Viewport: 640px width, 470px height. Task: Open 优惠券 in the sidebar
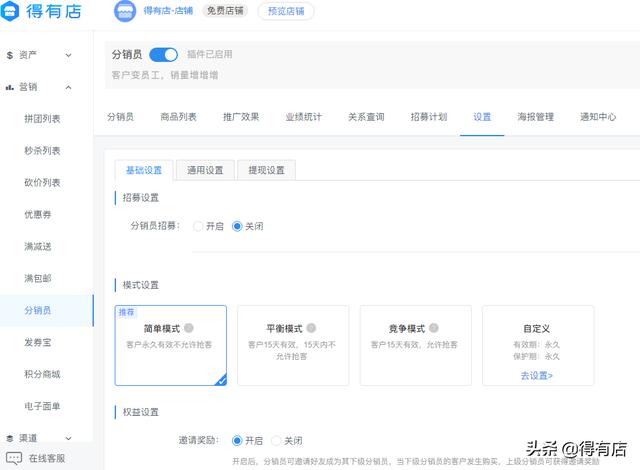(38, 214)
